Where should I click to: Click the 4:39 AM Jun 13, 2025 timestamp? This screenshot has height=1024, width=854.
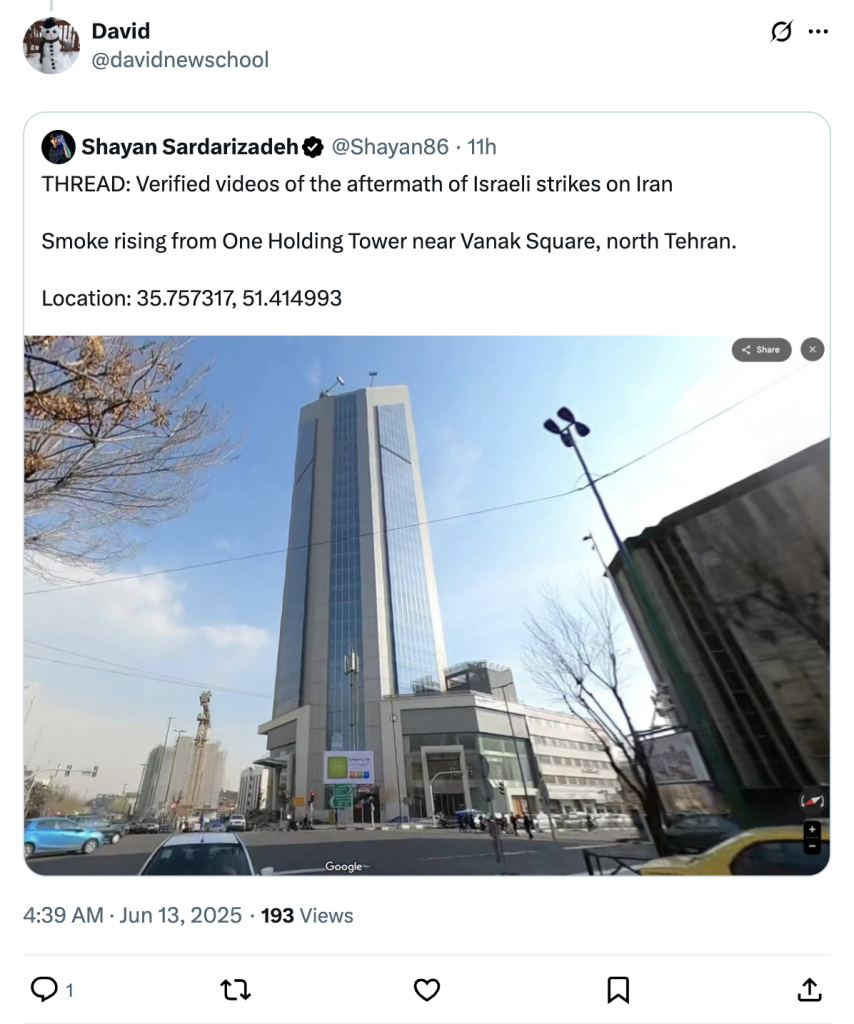point(133,916)
